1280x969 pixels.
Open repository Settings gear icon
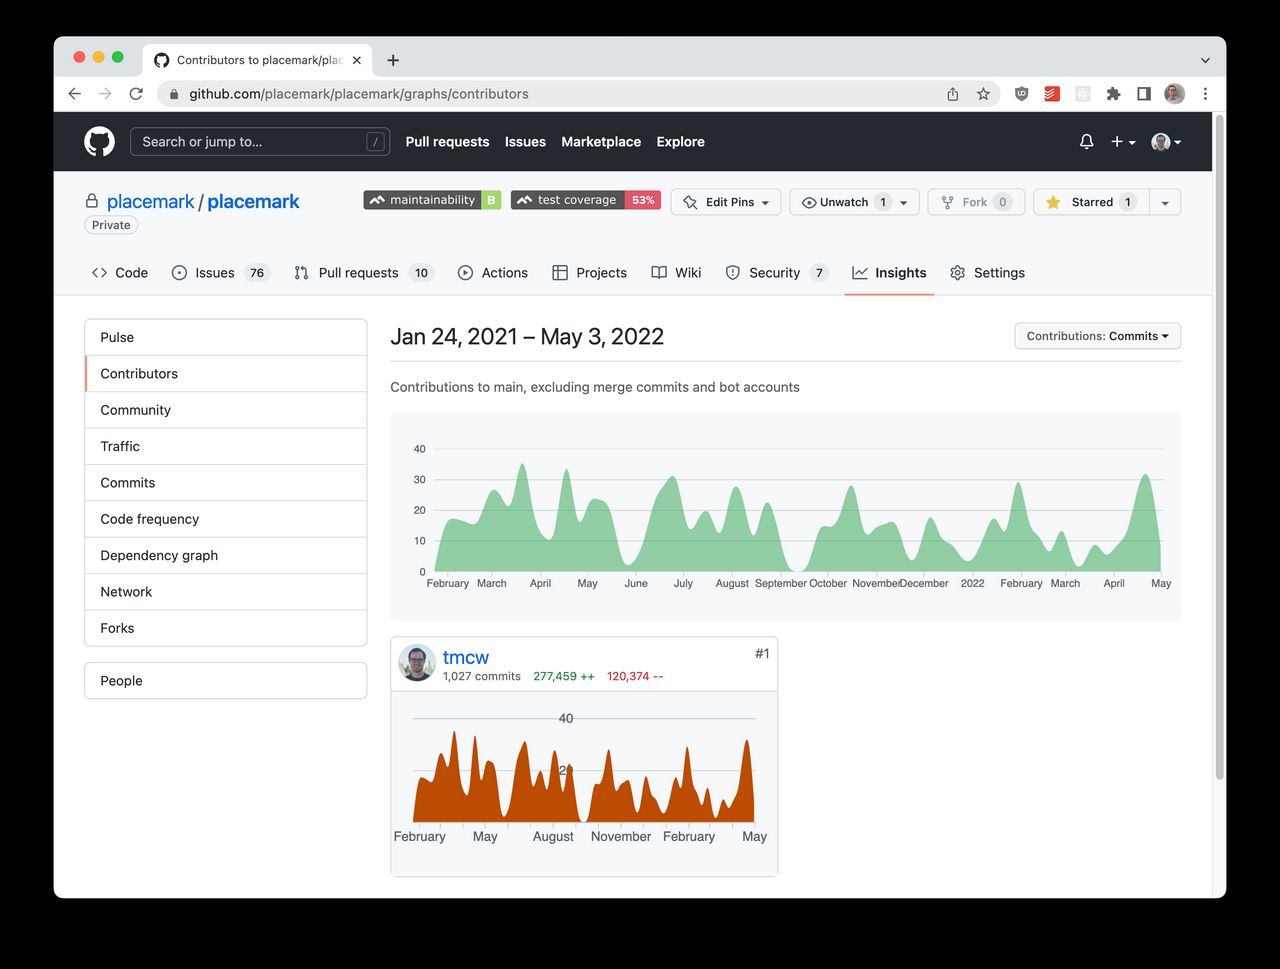(x=956, y=272)
